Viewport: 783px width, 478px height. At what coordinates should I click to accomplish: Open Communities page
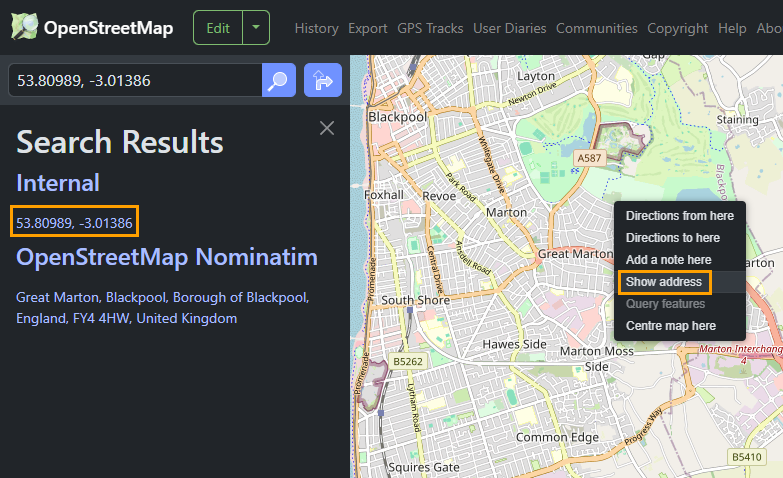click(x=597, y=28)
